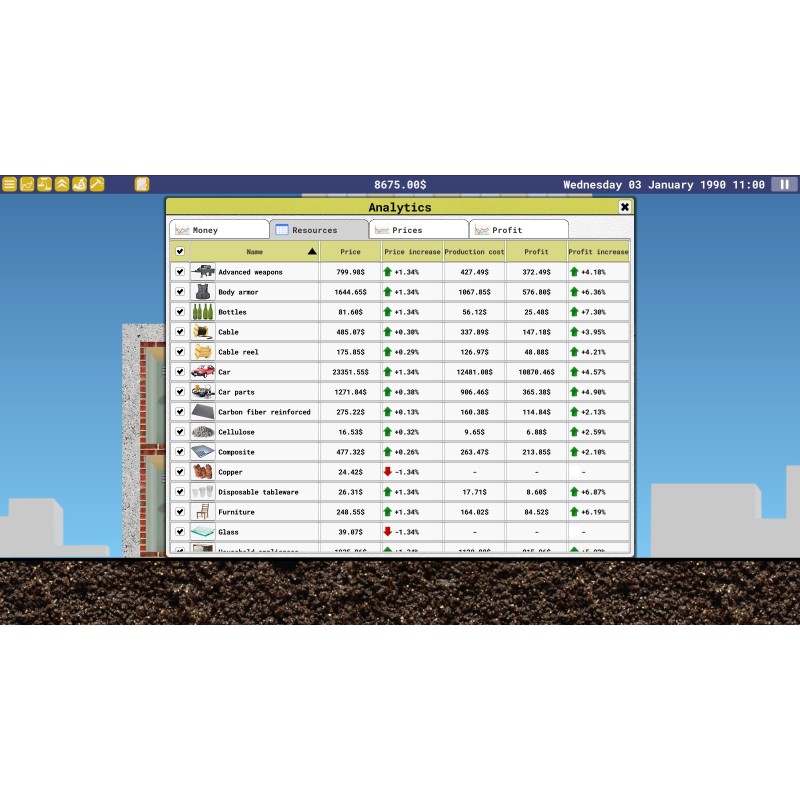This screenshot has height=800, width=800.
Task: Switch to the Prices tab
Action: (418, 230)
